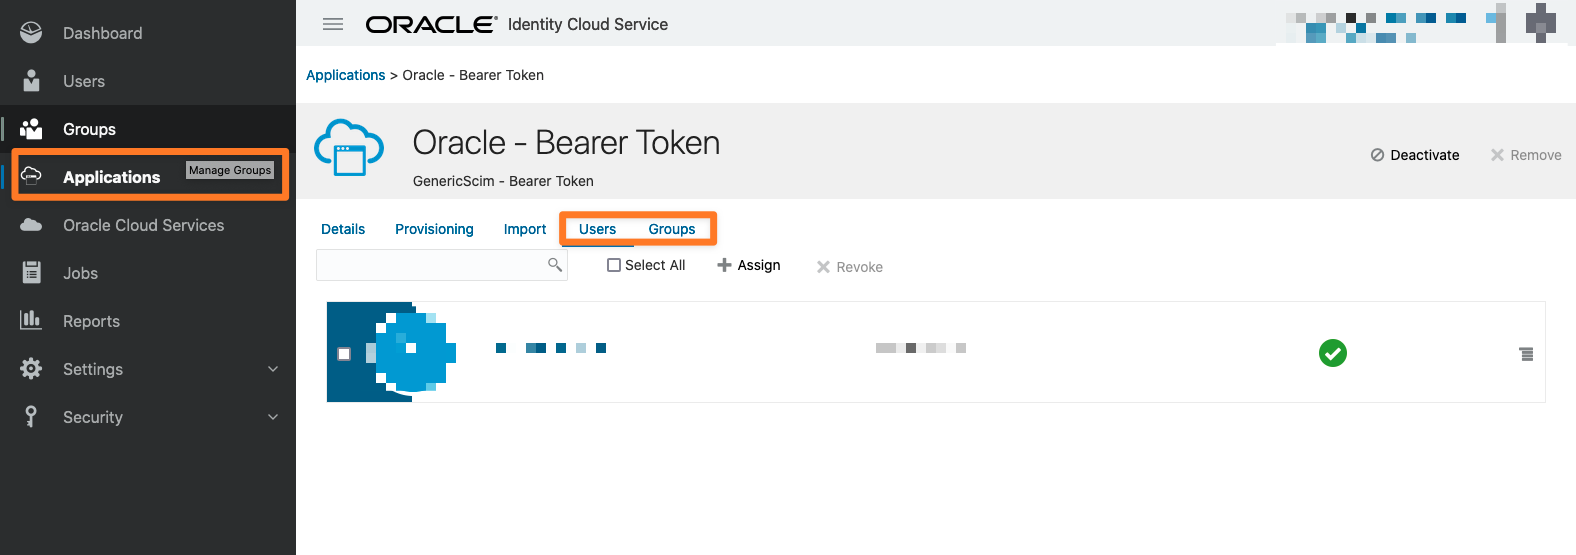Screen dimensions: 1576x555
Task: Check the Select All checkbox
Action: pos(614,265)
